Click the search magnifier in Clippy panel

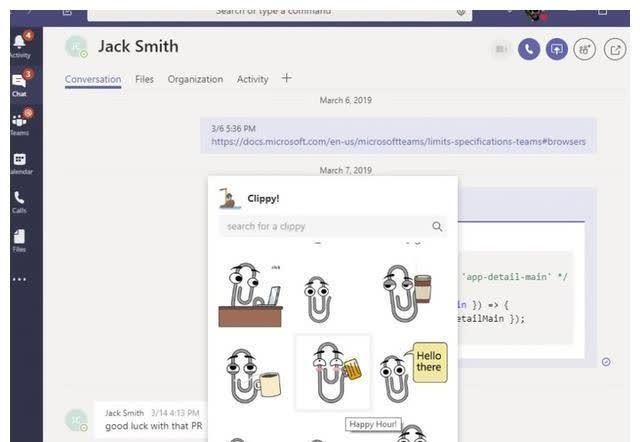tap(437, 226)
